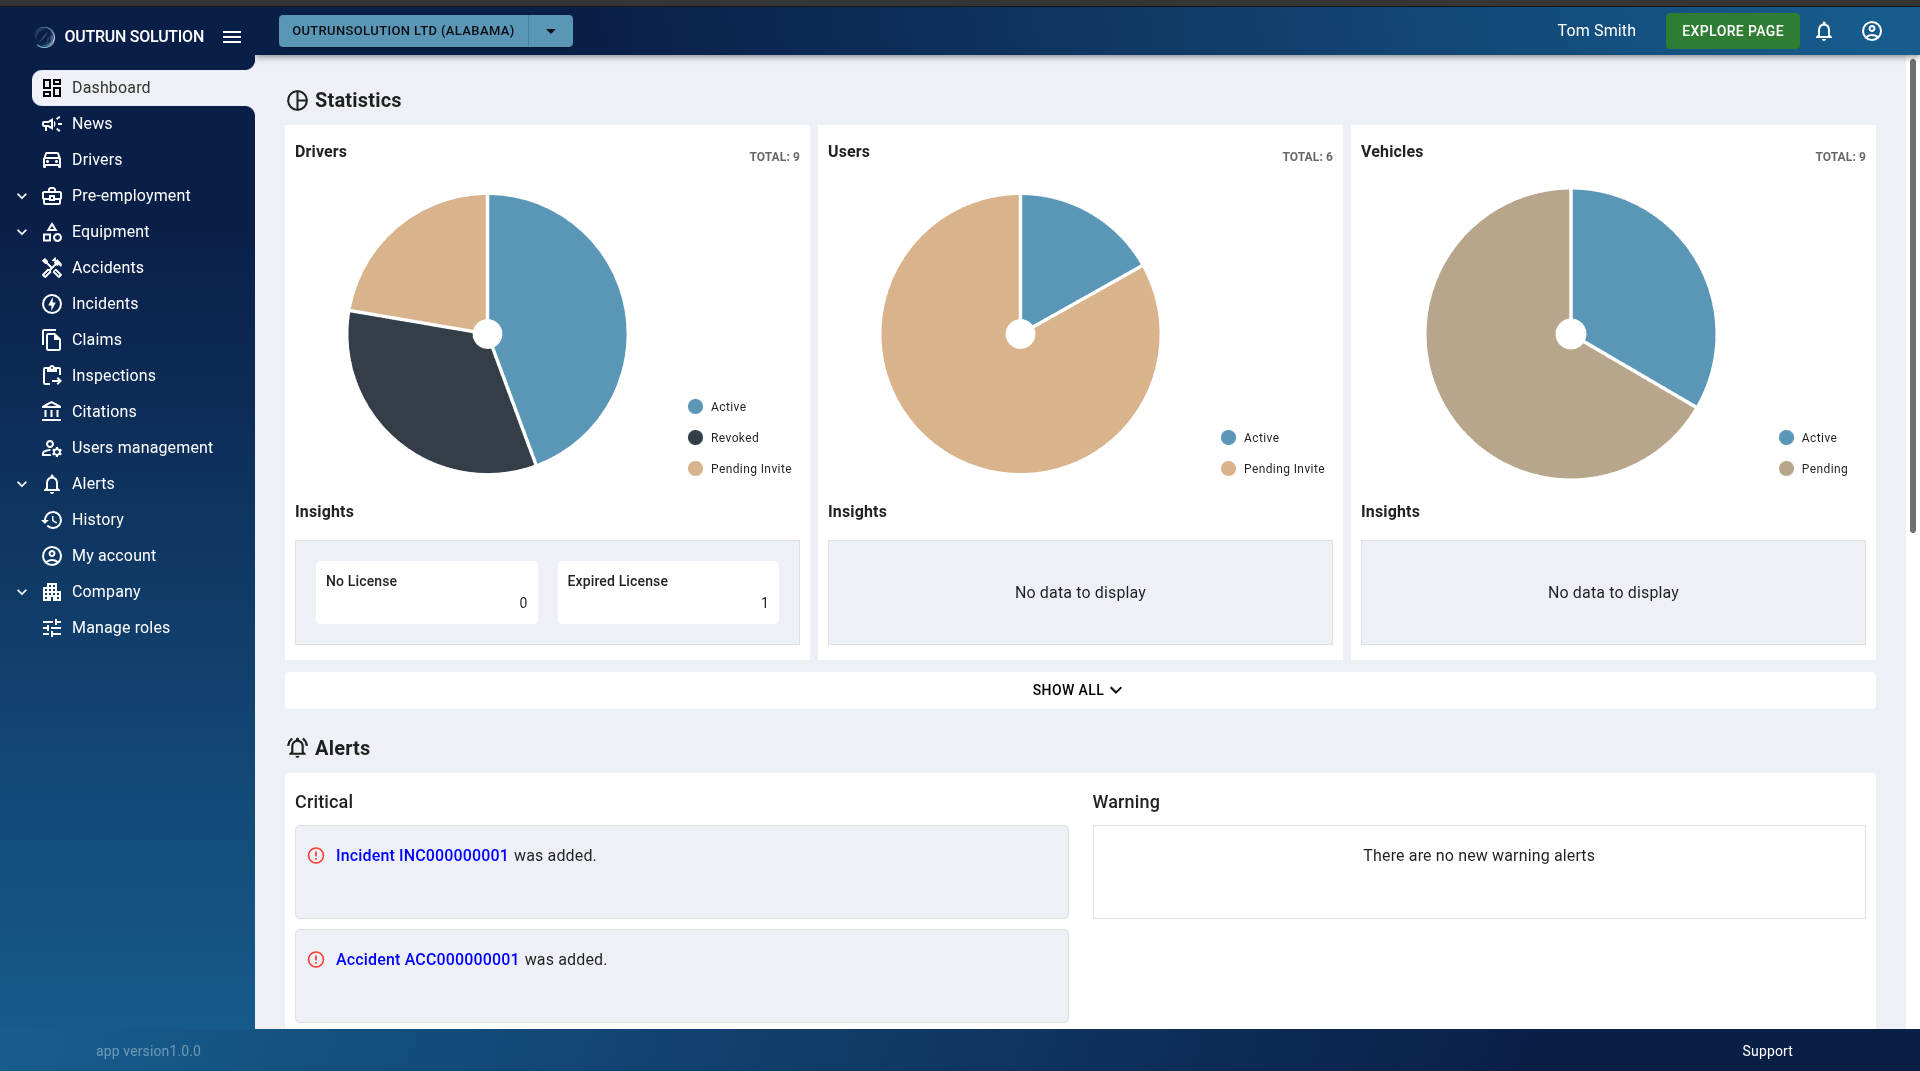
Task: Go to Users management in sidebar
Action: (x=142, y=448)
